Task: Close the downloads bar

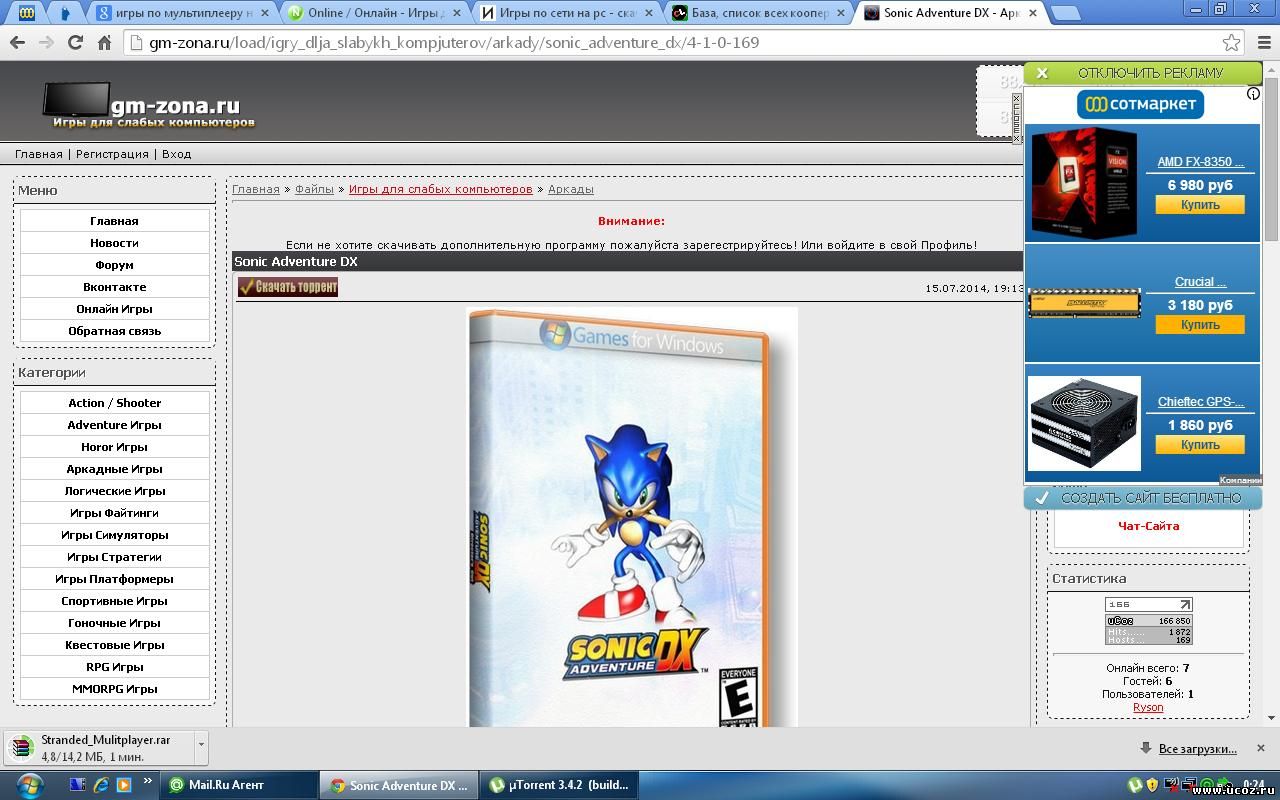Action: point(1260,748)
